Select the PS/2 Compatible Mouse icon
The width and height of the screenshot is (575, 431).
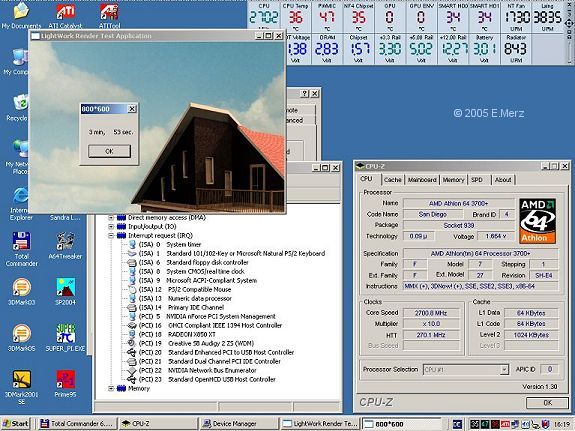pos(132,289)
